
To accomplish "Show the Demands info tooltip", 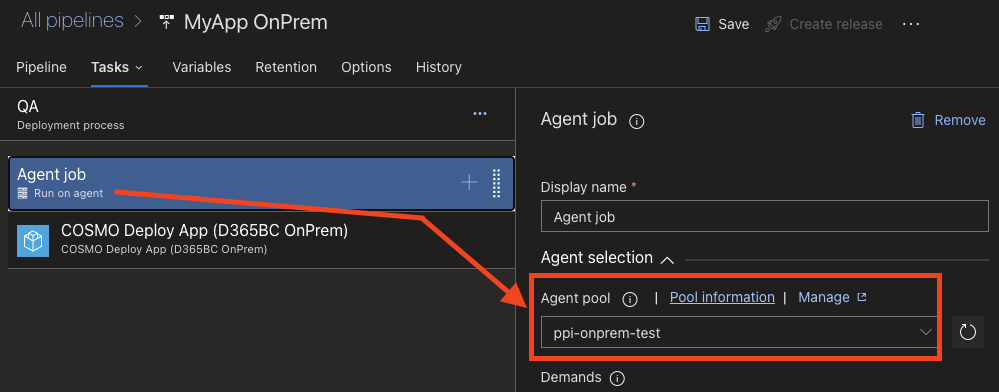I will [x=617, y=379].
